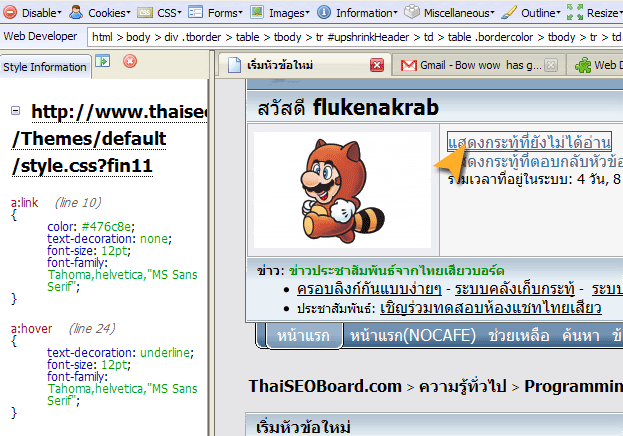This screenshot has width=623, height=436.
Task: Click the 'Web Developer' toolbar label
Action: 40,36
